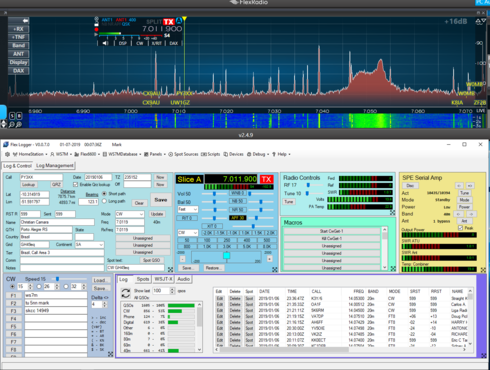Click the B button by waterfall
Viewport: 490px width, 370px height.
pos(19,116)
